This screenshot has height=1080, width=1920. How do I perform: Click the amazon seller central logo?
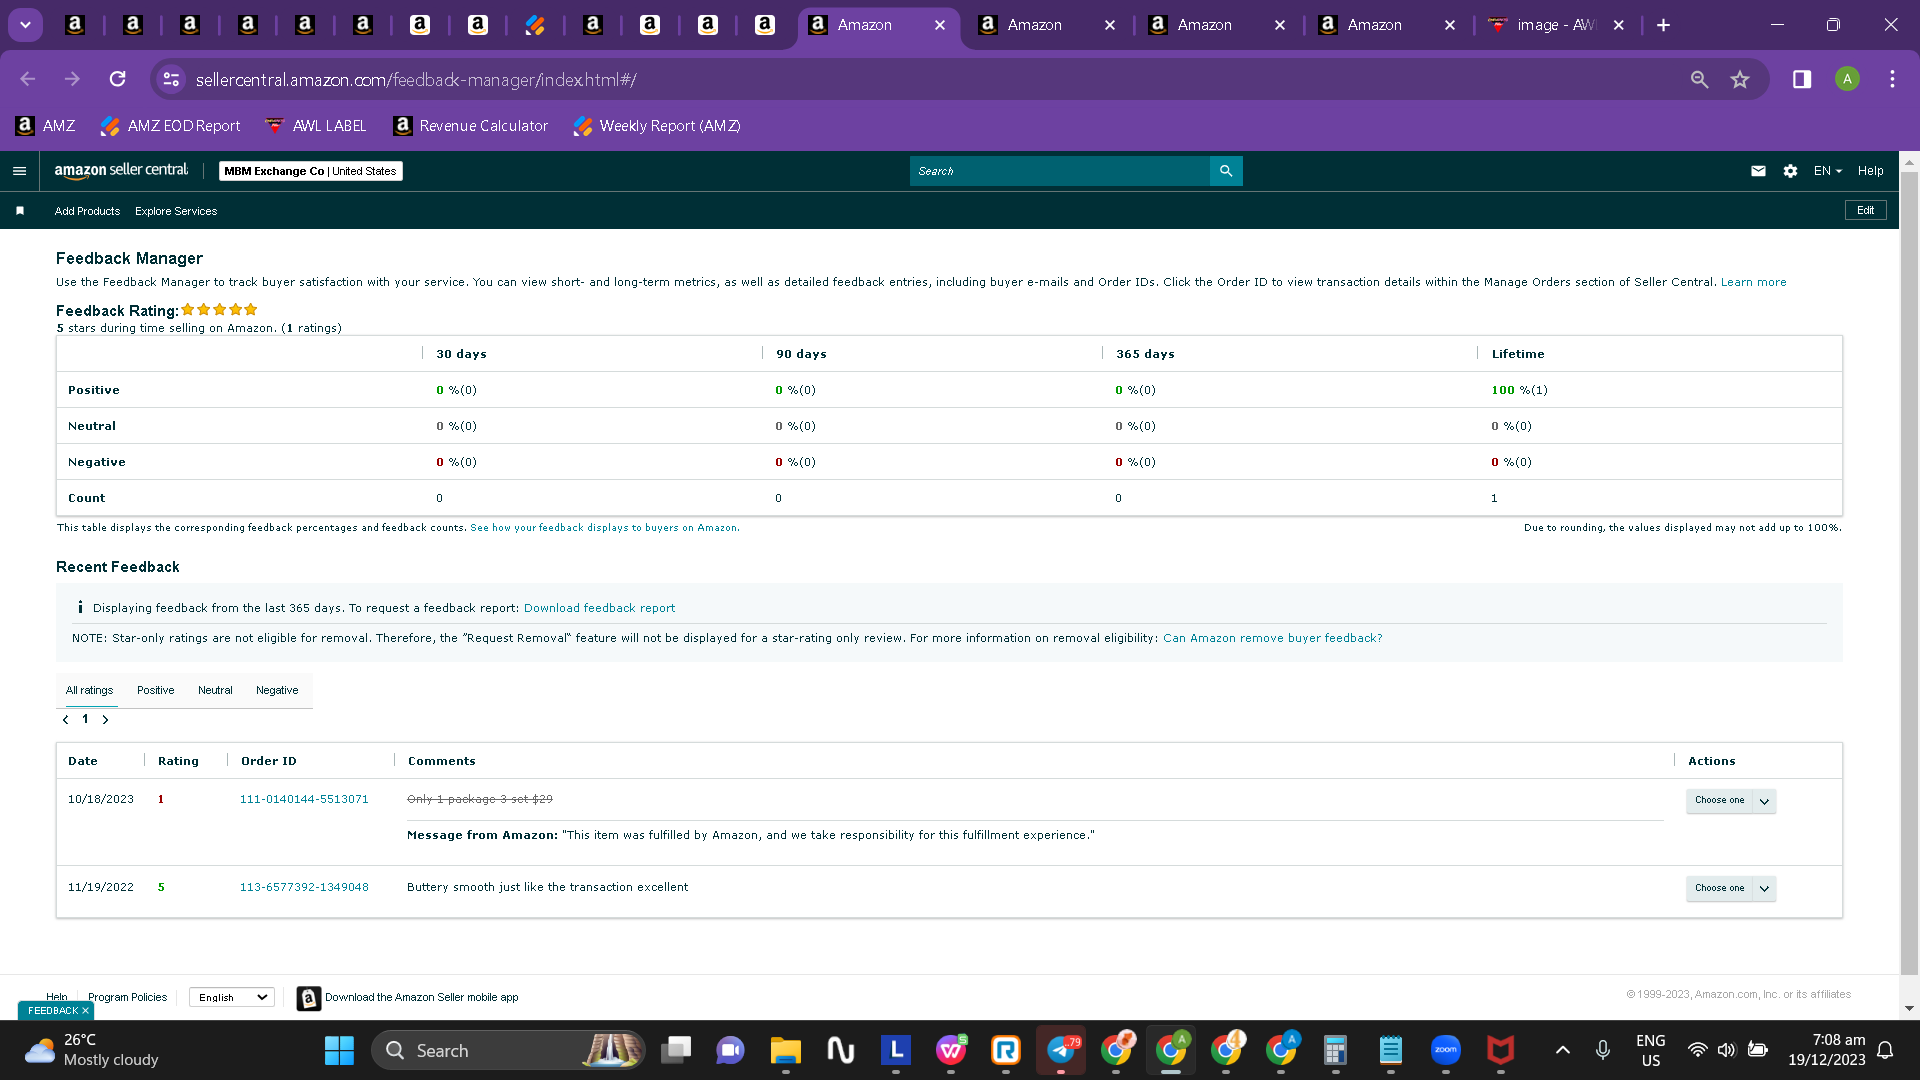tap(121, 171)
